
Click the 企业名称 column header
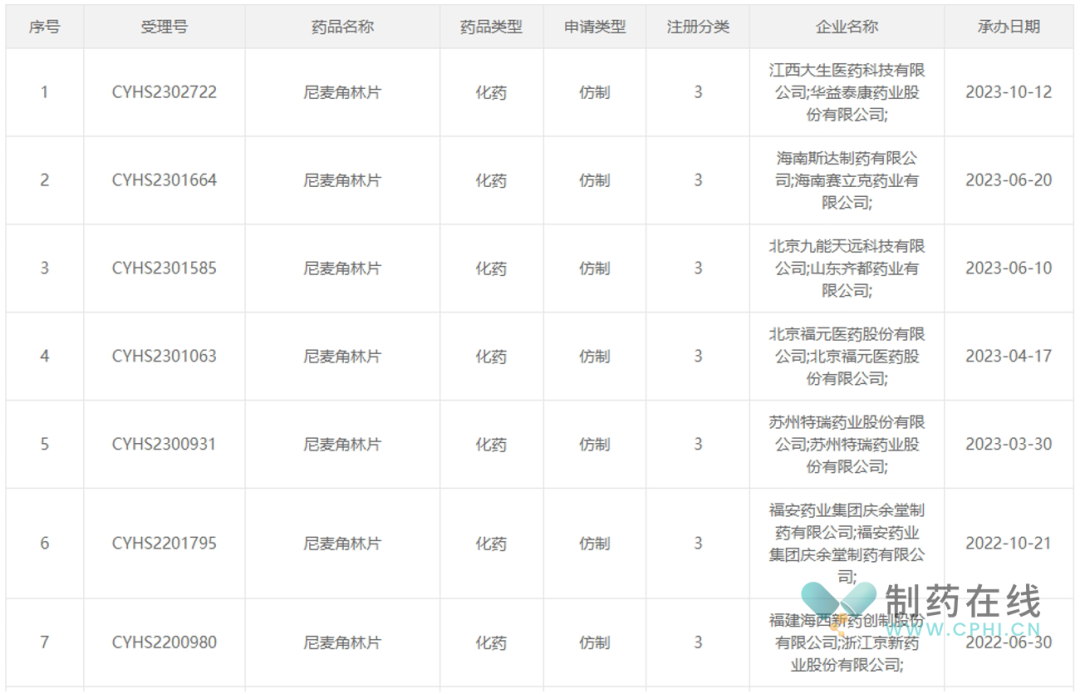[846, 27]
